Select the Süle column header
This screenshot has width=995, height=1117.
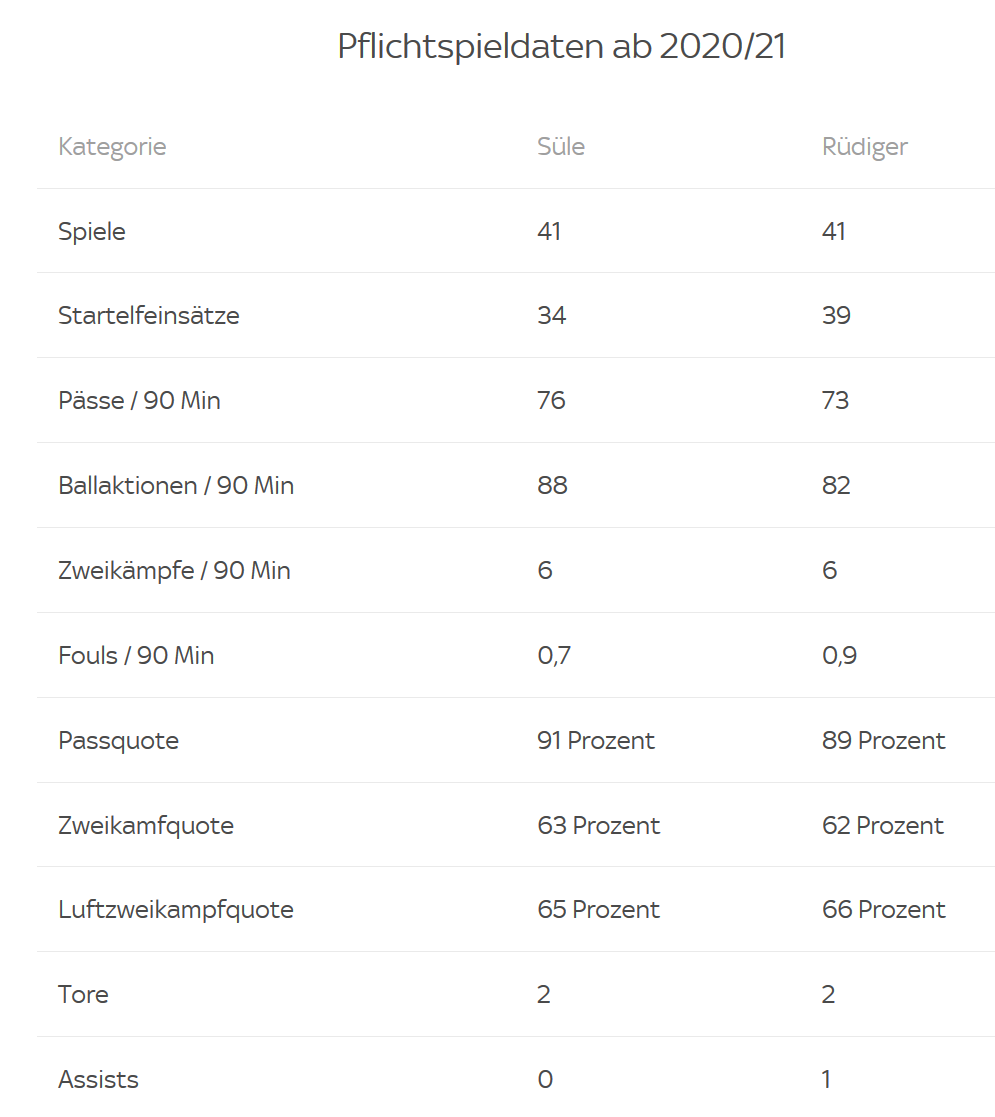[561, 146]
